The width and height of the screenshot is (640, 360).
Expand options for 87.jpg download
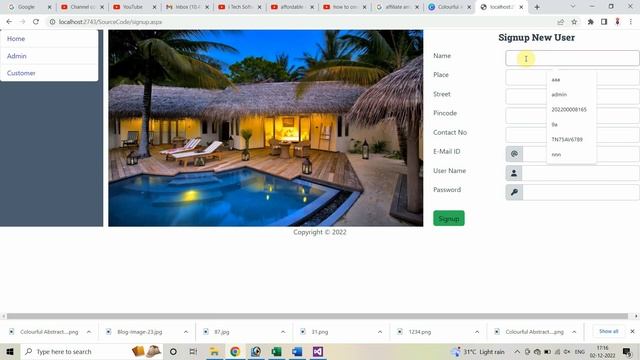(x=283, y=332)
